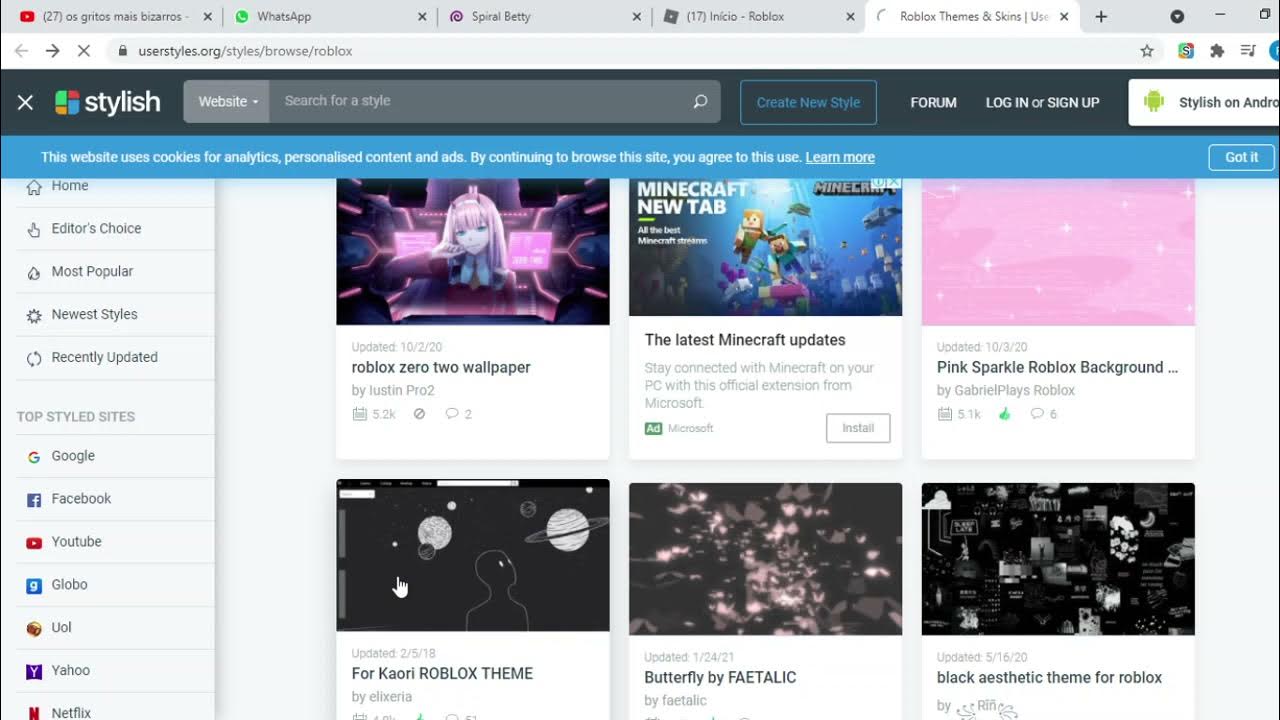Select Uol under Top Styled Sites

coord(62,628)
